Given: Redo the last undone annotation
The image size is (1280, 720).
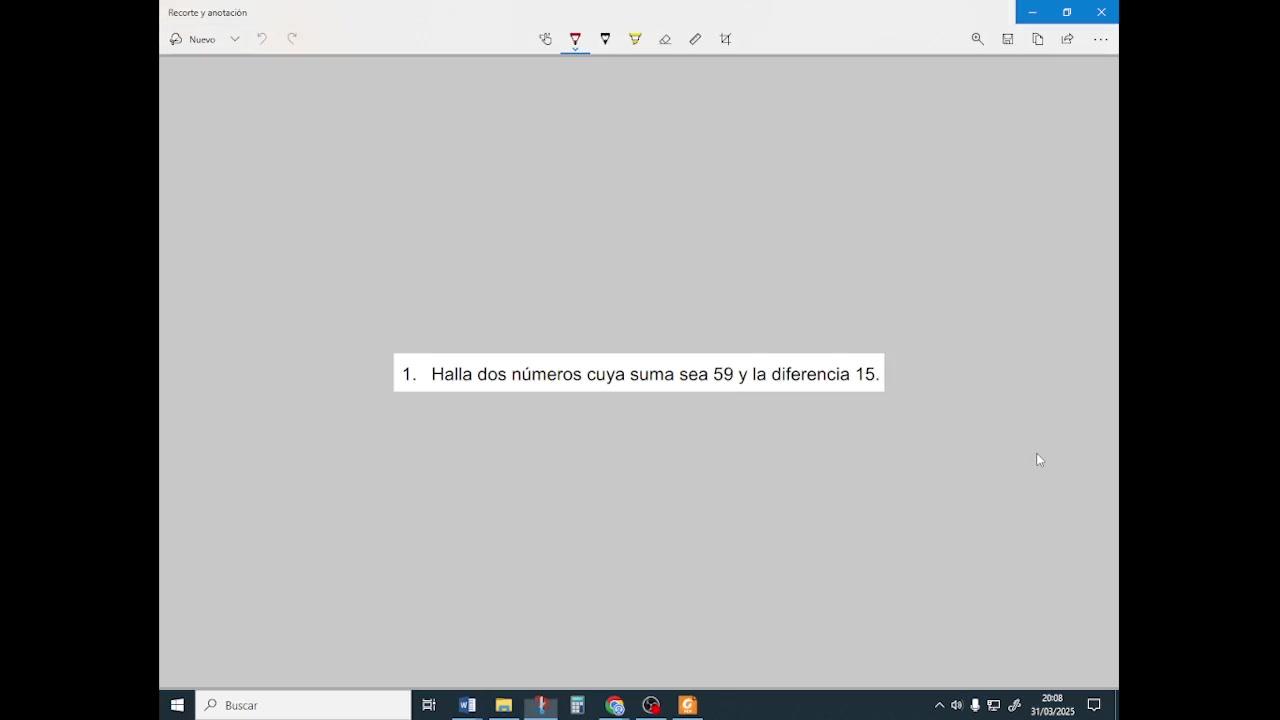Looking at the screenshot, I should point(292,39).
